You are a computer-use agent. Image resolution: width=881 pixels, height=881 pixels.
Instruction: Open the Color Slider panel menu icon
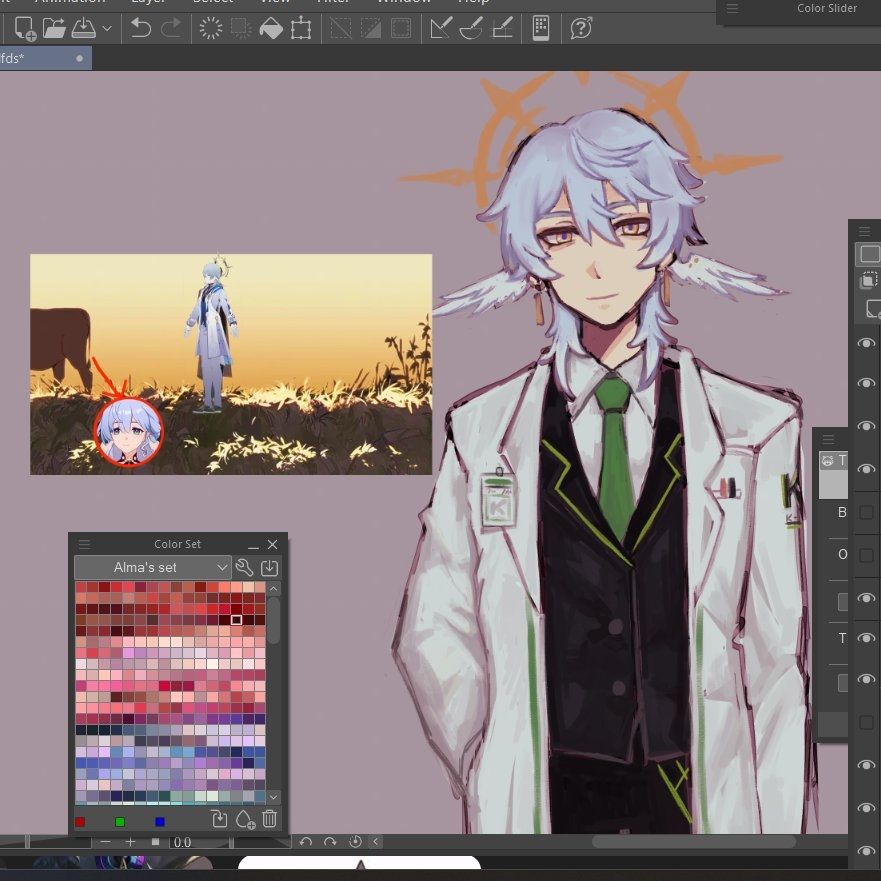tap(732, 8)
